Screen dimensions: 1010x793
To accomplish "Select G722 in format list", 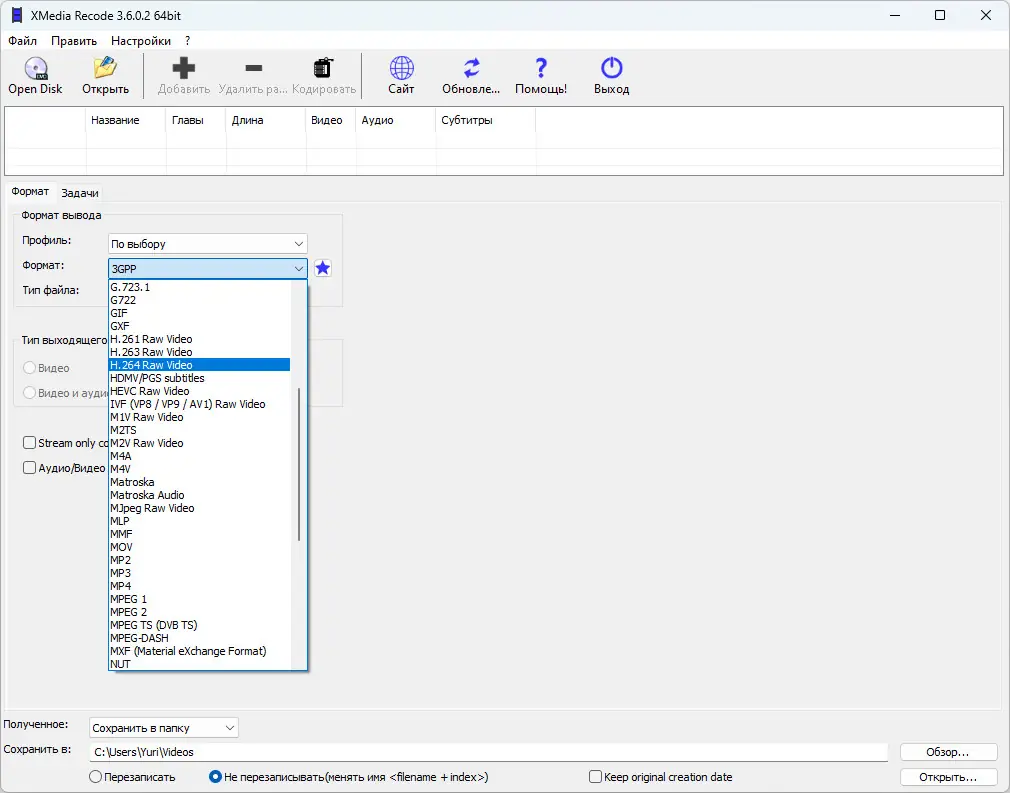I will [x=200, y=300].
